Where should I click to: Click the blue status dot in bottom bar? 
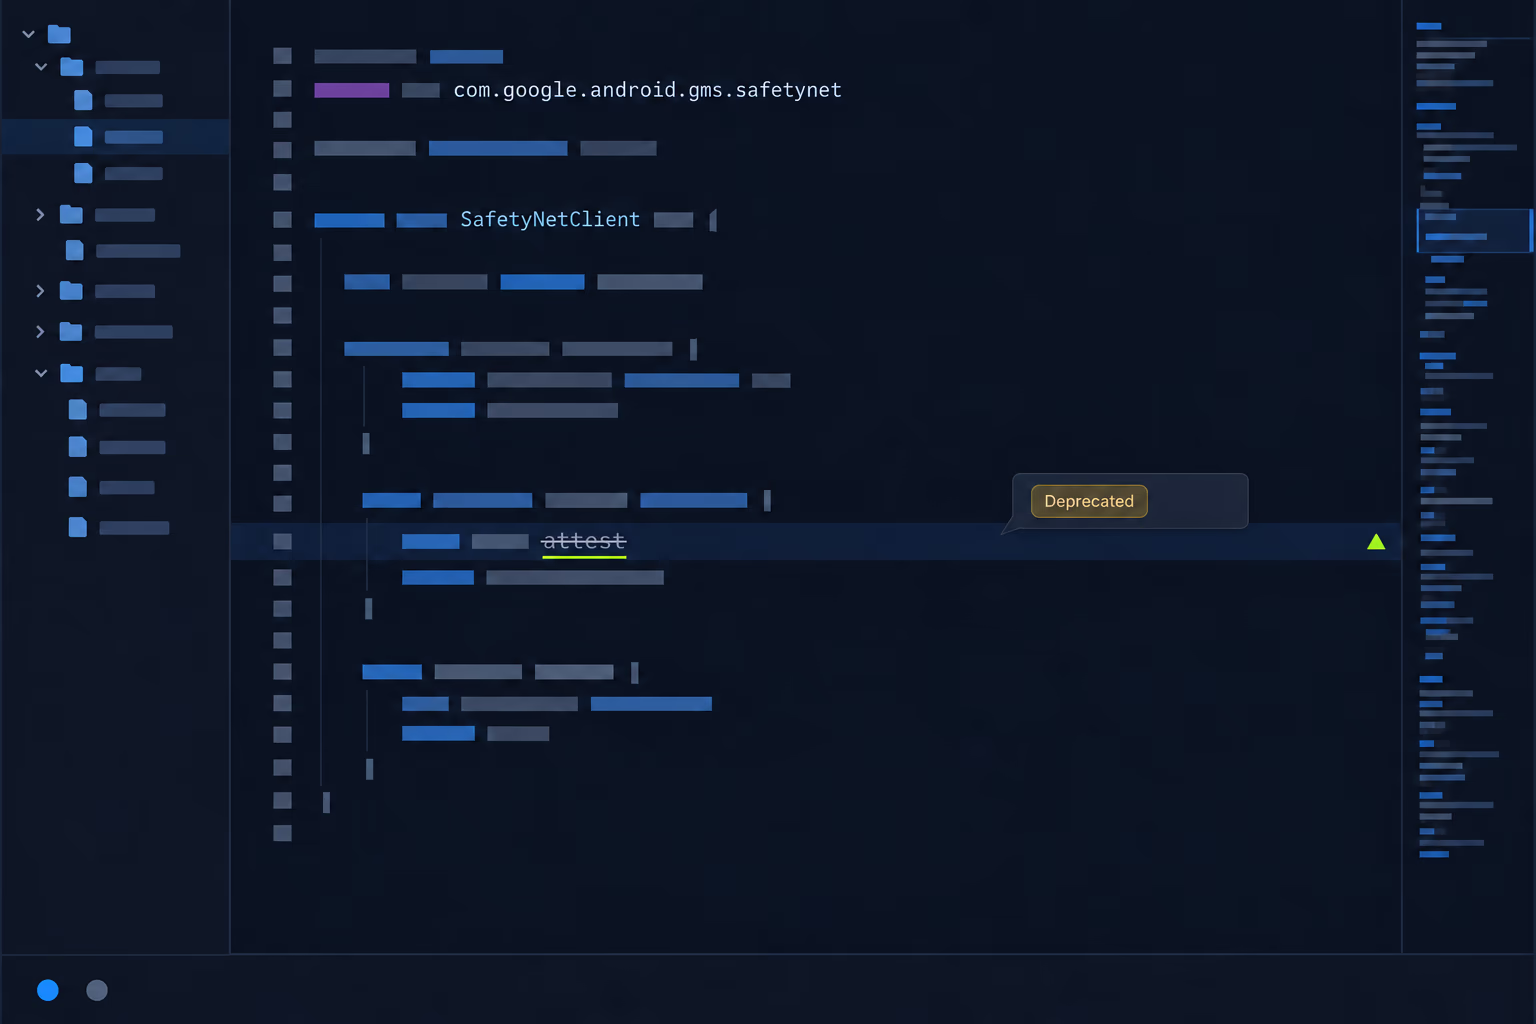(48, 990)
